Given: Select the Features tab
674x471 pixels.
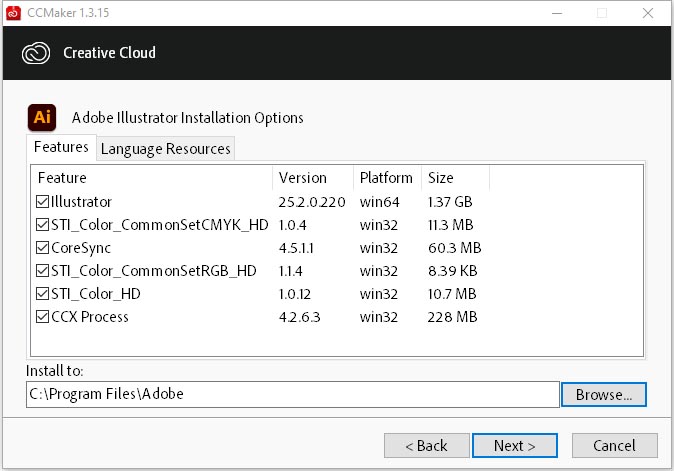Looking at the screenshot, I should [x=61, y=147].
